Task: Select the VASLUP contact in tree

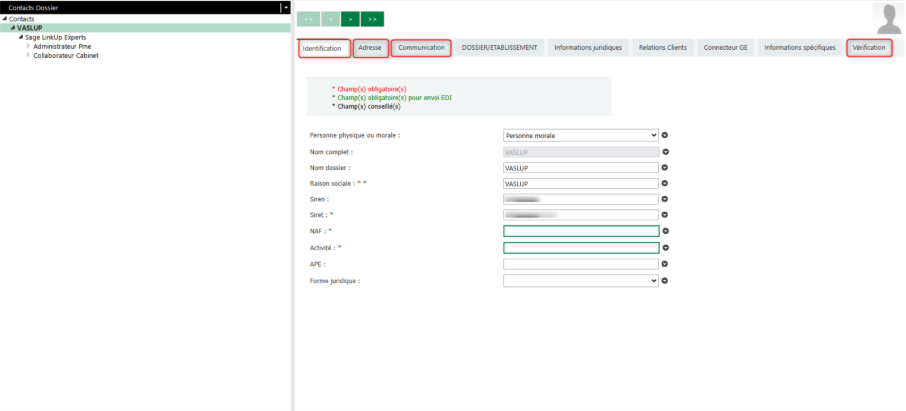Action: [30, 28]
